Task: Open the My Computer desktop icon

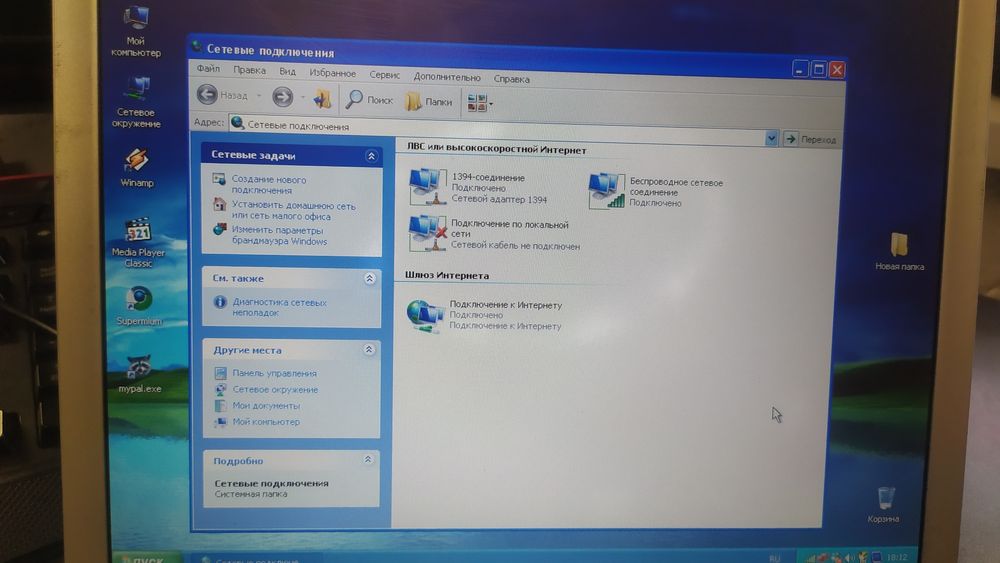Action: (x=135, y=32)
